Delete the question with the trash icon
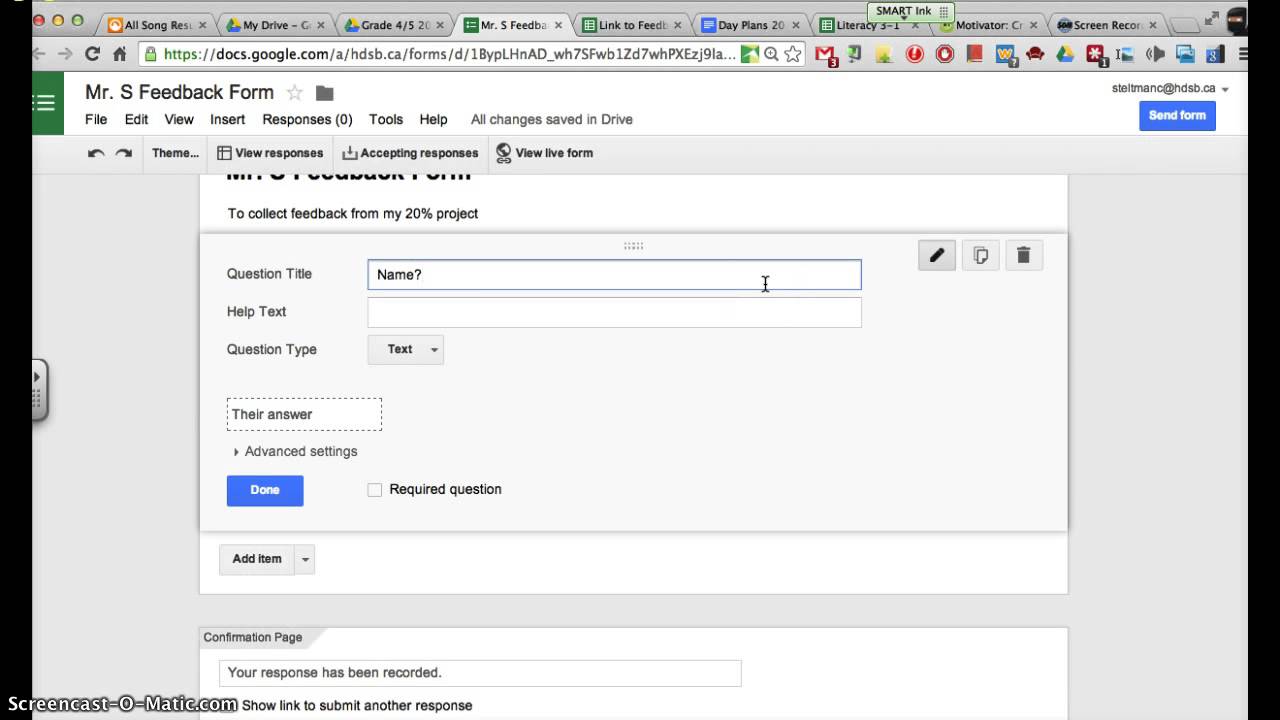The image size is (1280, 720). point(1023,256)
